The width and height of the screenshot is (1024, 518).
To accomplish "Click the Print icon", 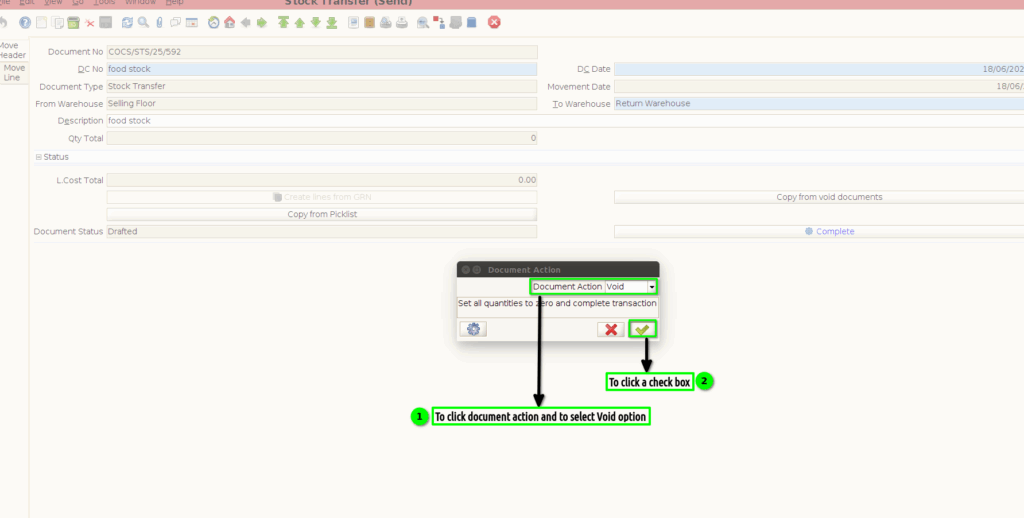I will point(402,23).
